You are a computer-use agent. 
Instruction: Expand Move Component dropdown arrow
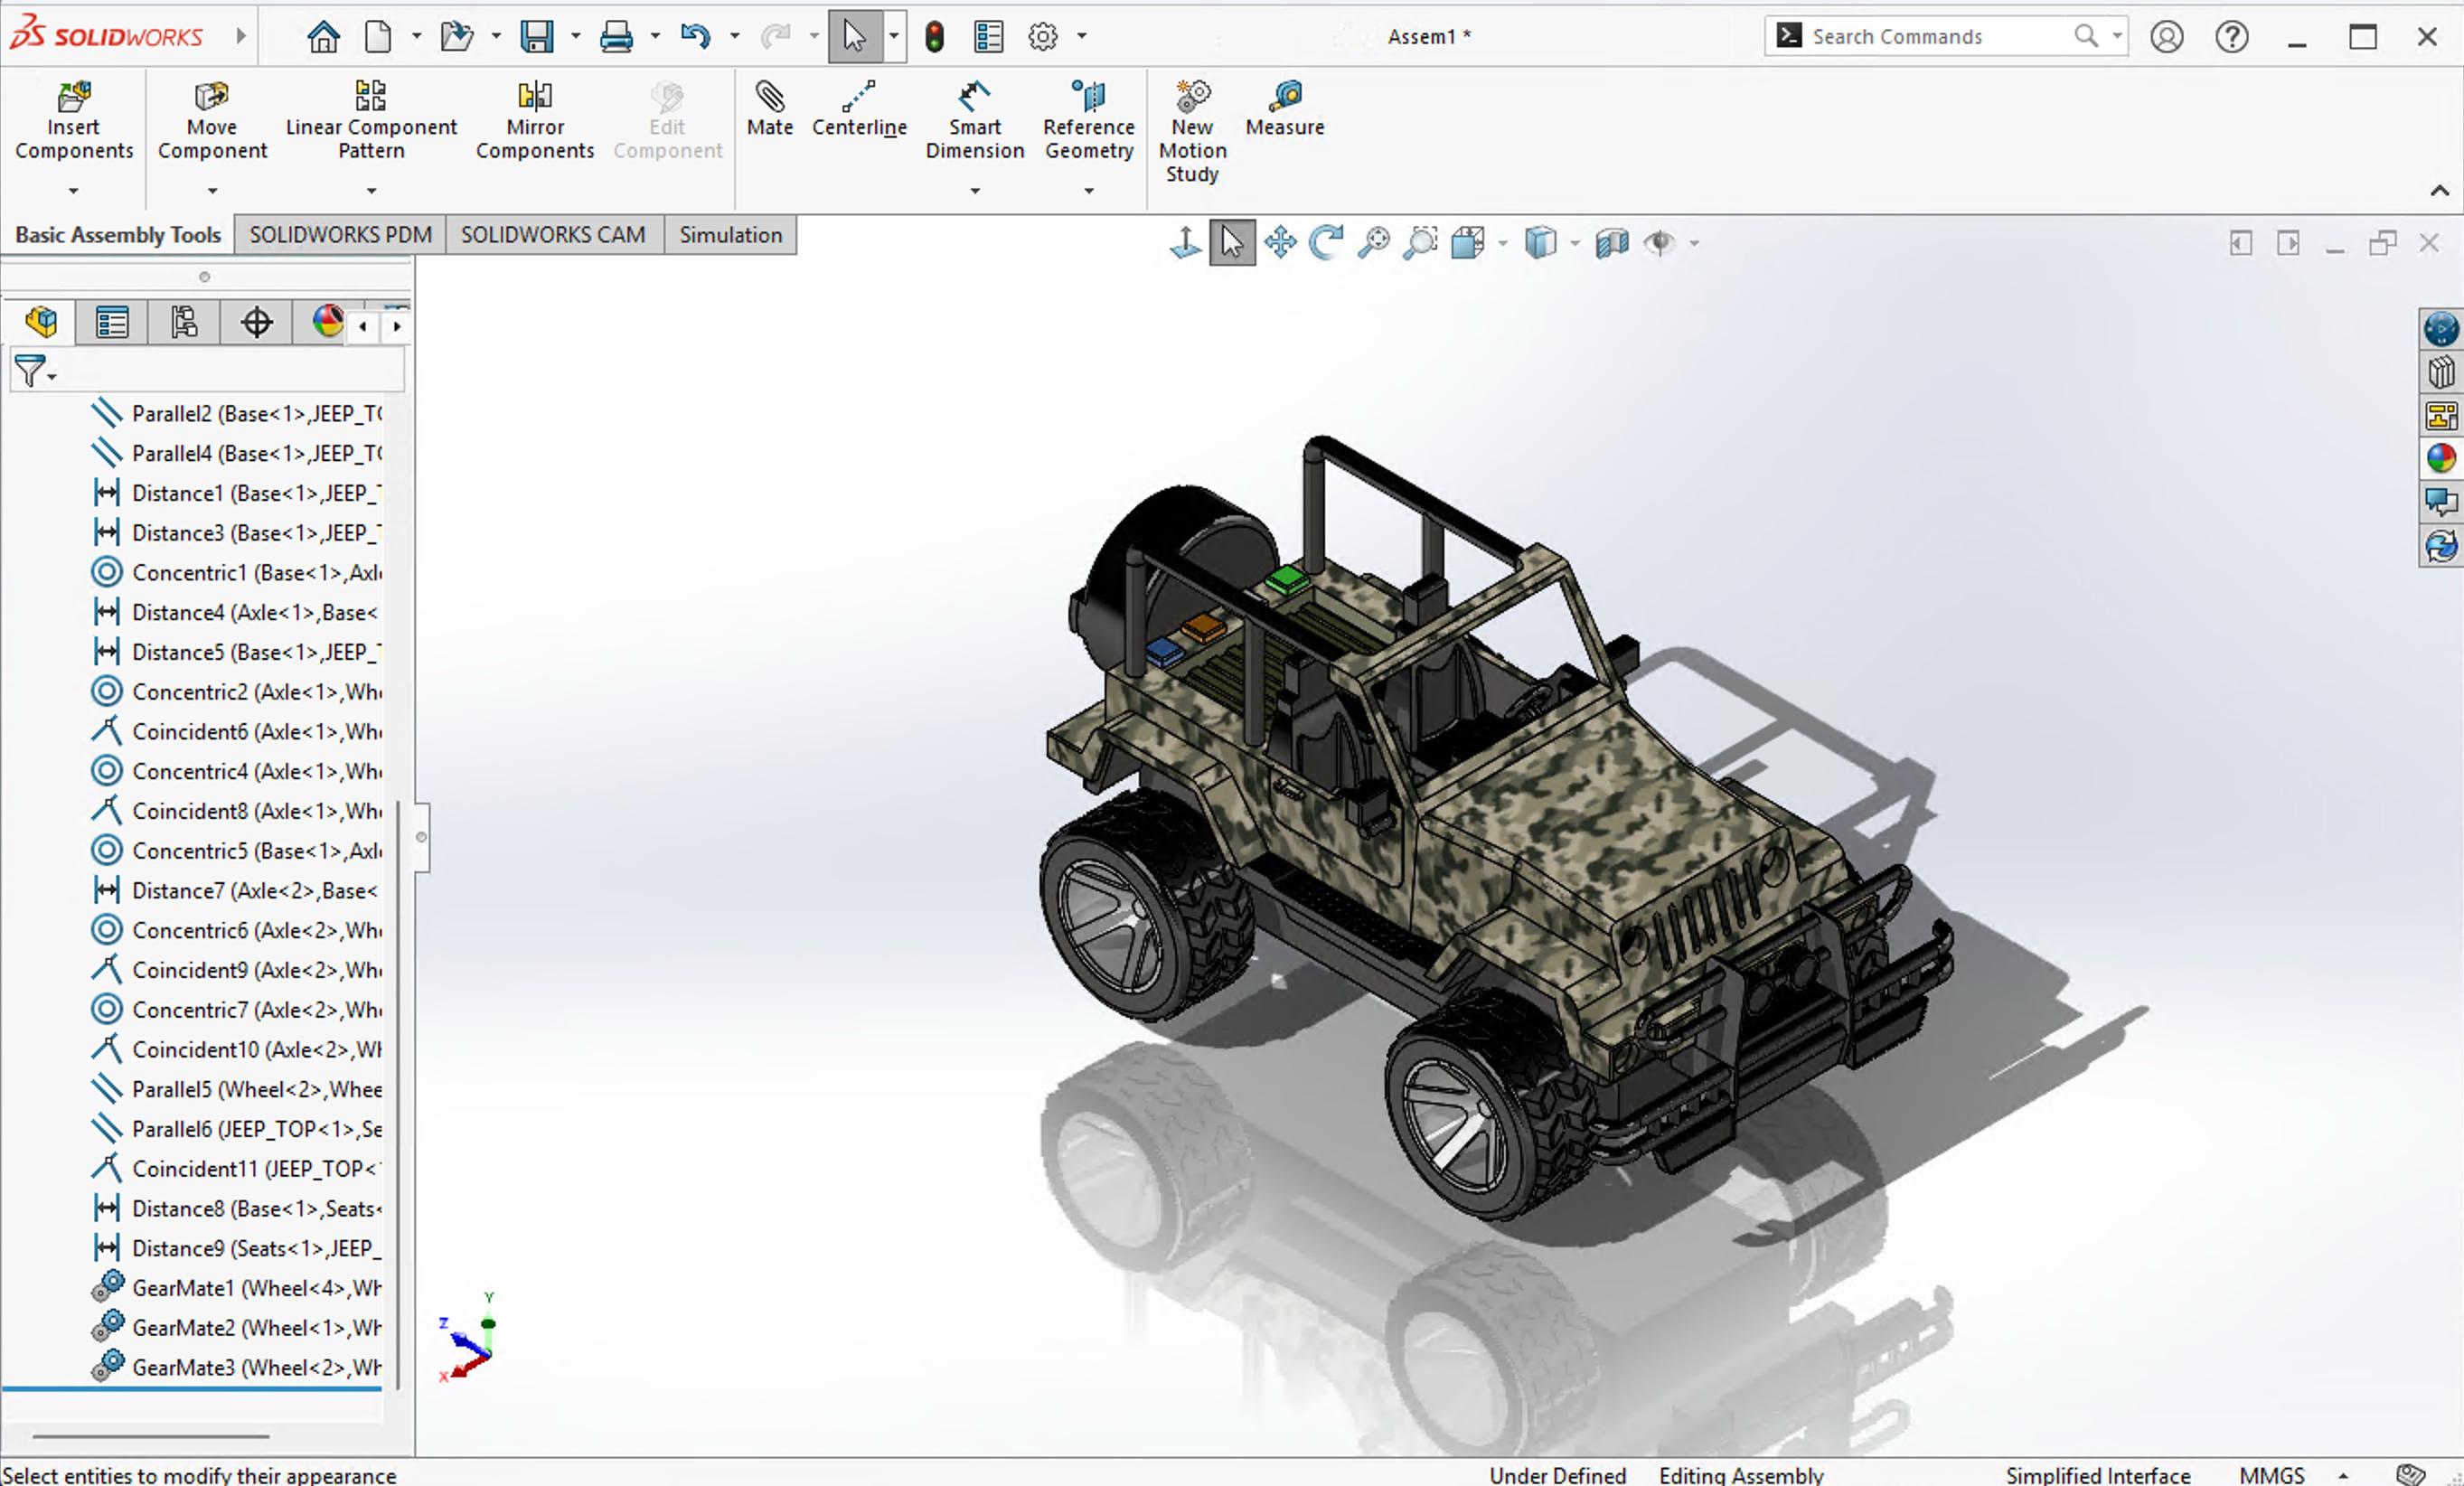[212, 190]
